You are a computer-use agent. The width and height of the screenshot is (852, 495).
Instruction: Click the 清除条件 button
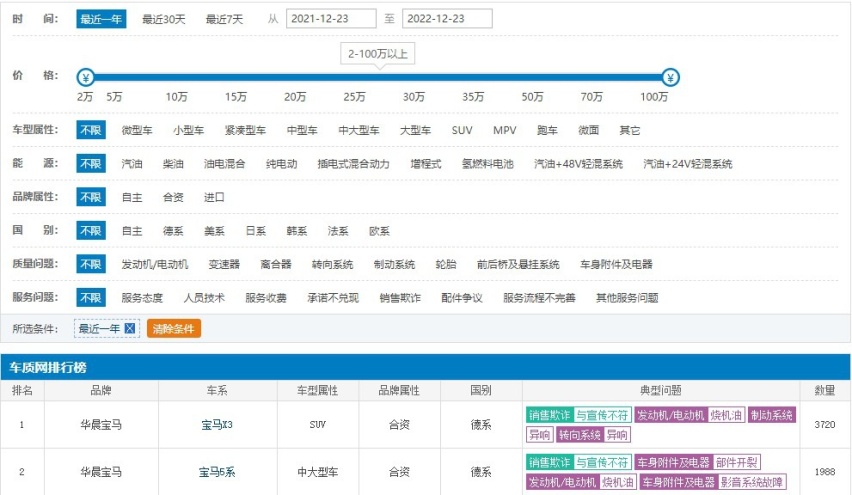coord(174,329)
